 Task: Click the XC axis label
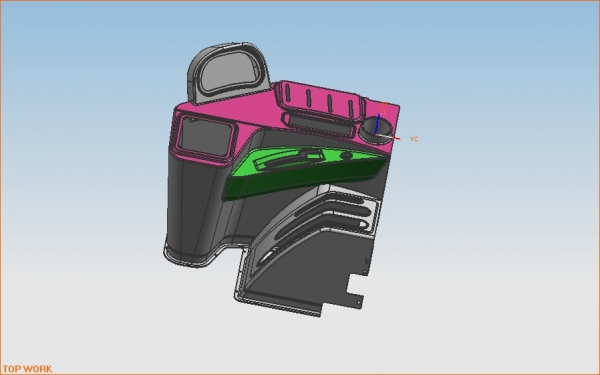[x=414, y=139]
